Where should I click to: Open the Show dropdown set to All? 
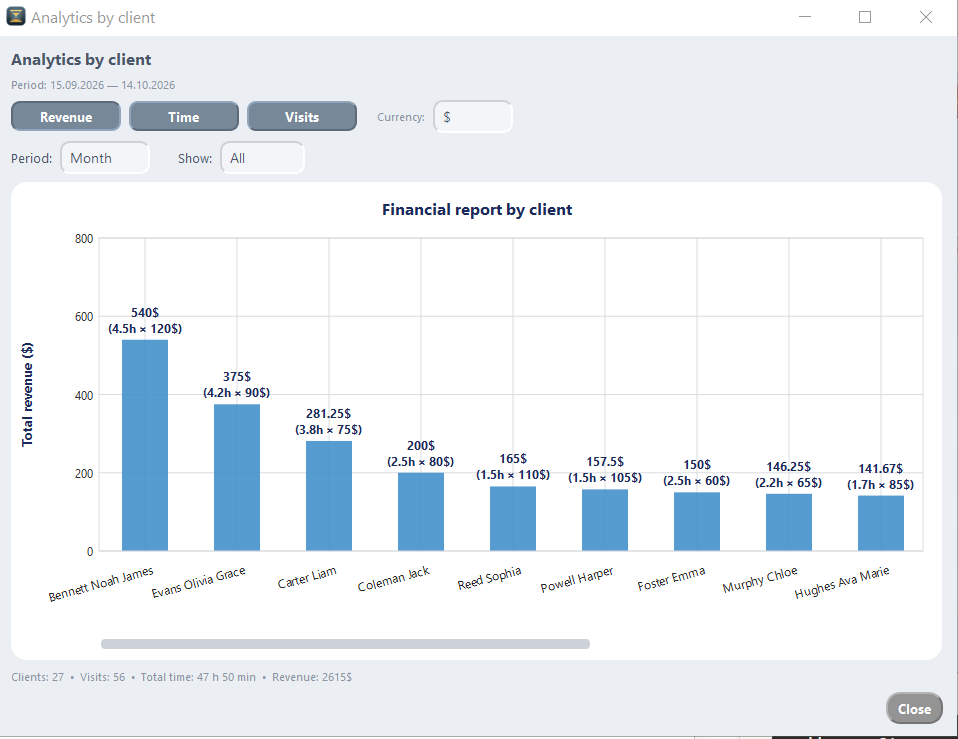point(263,158)
